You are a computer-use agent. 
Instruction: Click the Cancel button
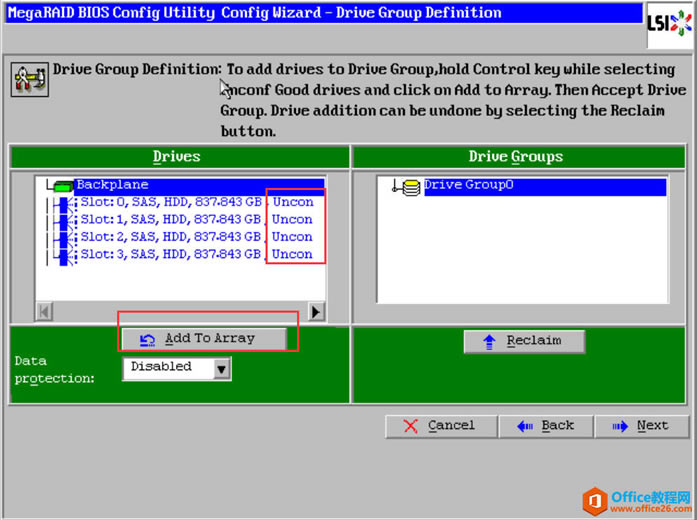[x=441, y=426]
